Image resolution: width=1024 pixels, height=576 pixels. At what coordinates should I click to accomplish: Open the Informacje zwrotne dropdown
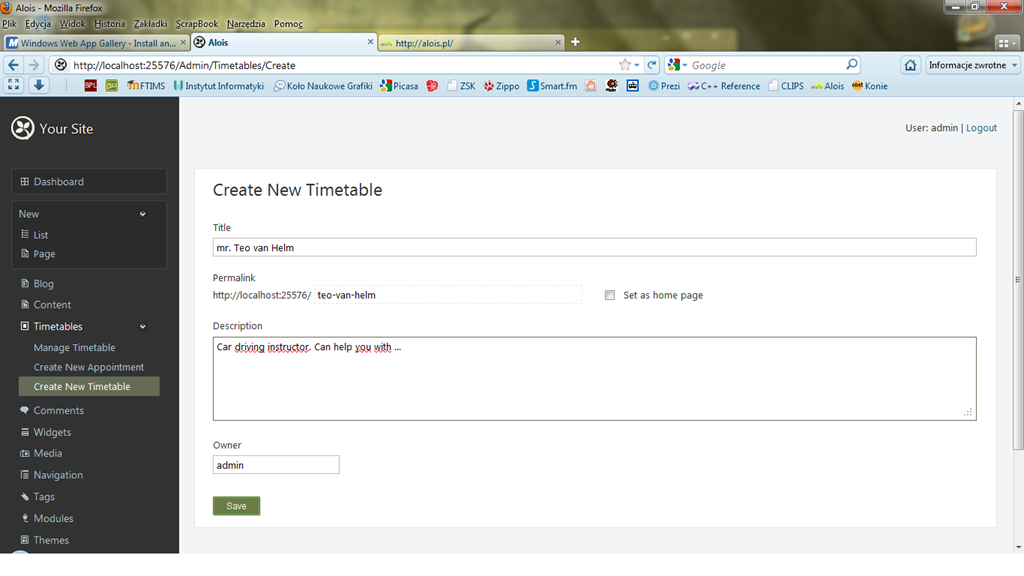(x=972, y=65)
